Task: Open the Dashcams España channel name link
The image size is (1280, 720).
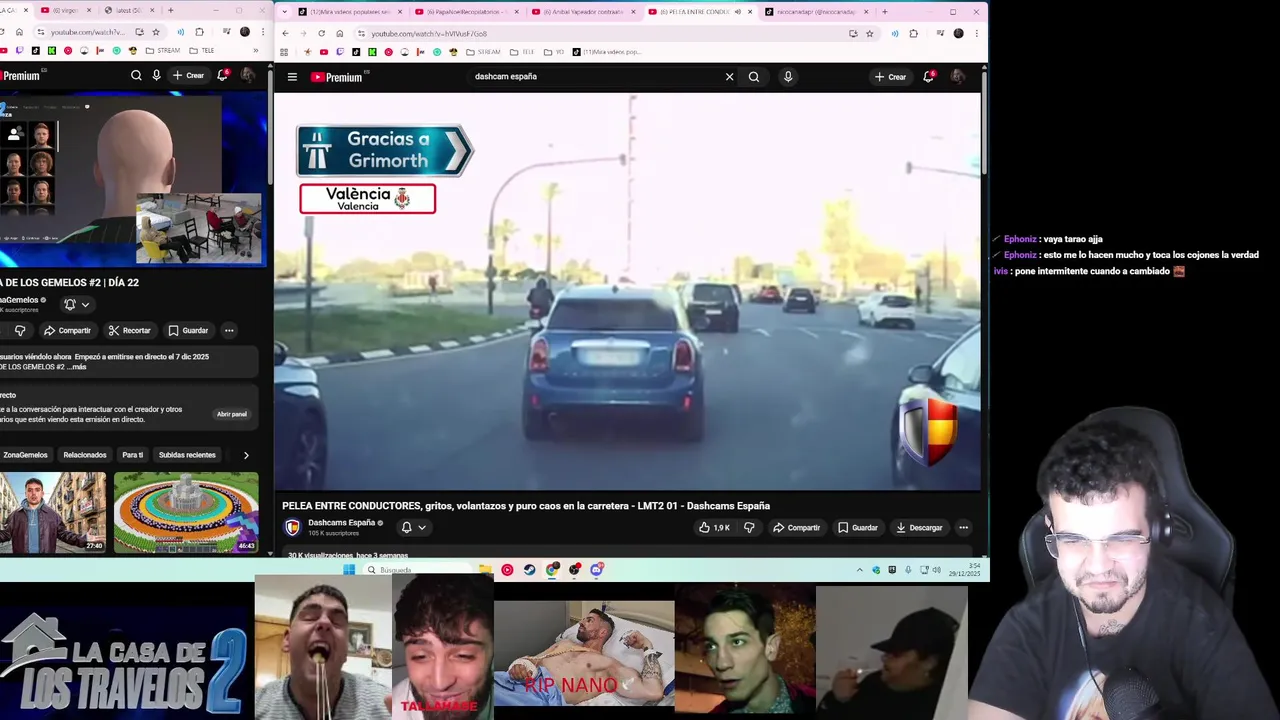Action: pos(341,523)
